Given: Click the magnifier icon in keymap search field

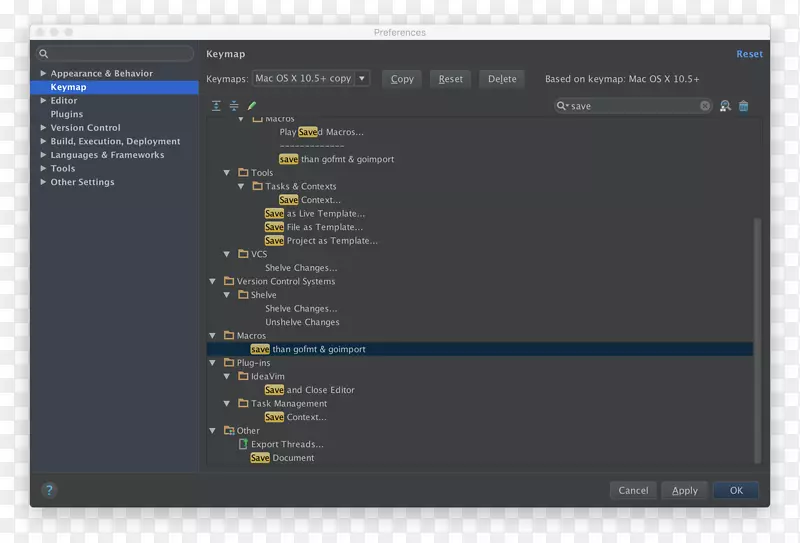Looking at the screenshot, I should [562, 106].
